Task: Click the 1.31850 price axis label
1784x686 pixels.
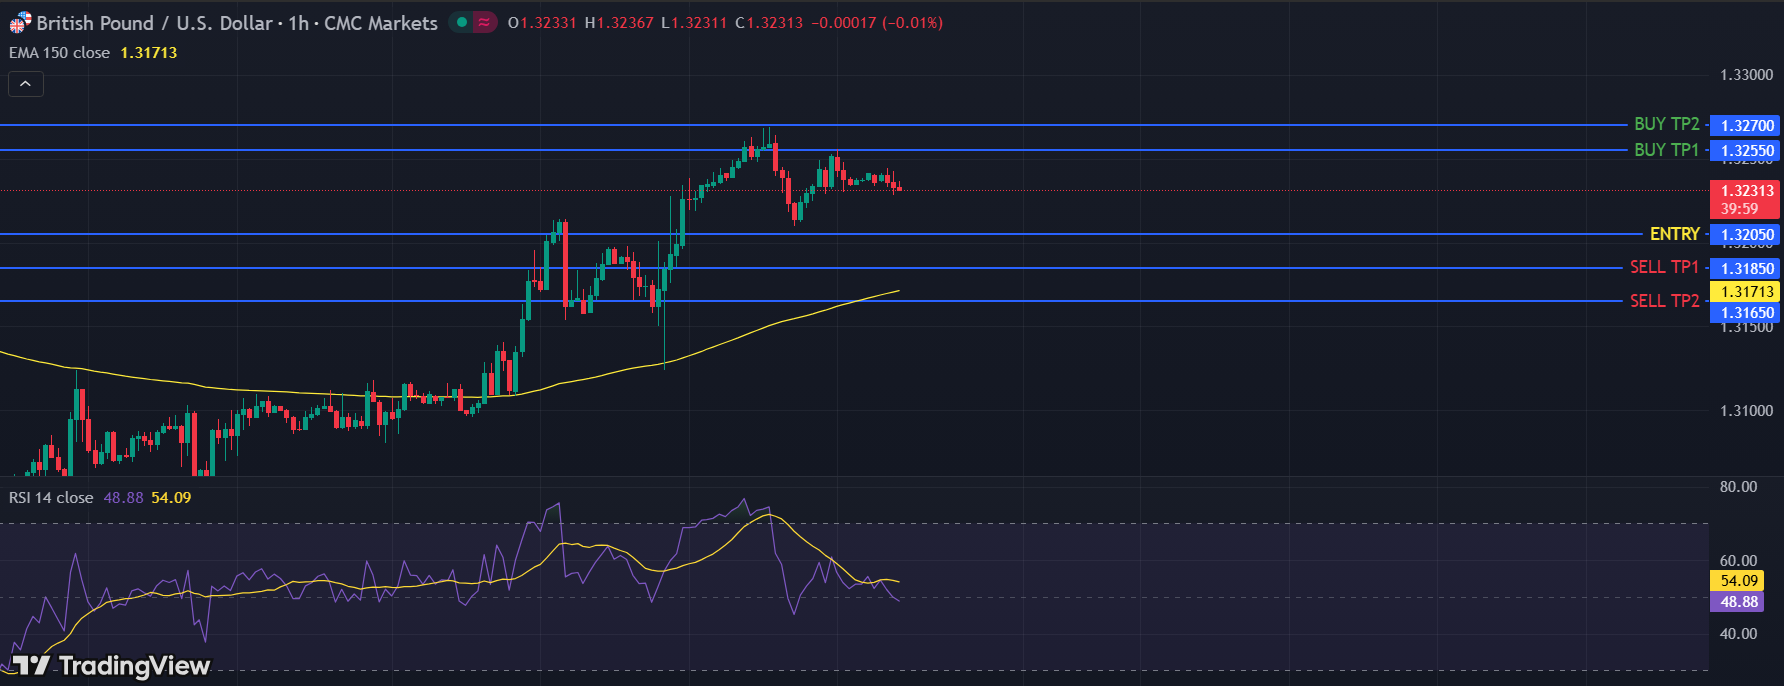Action: click(x=1746, y=268)
